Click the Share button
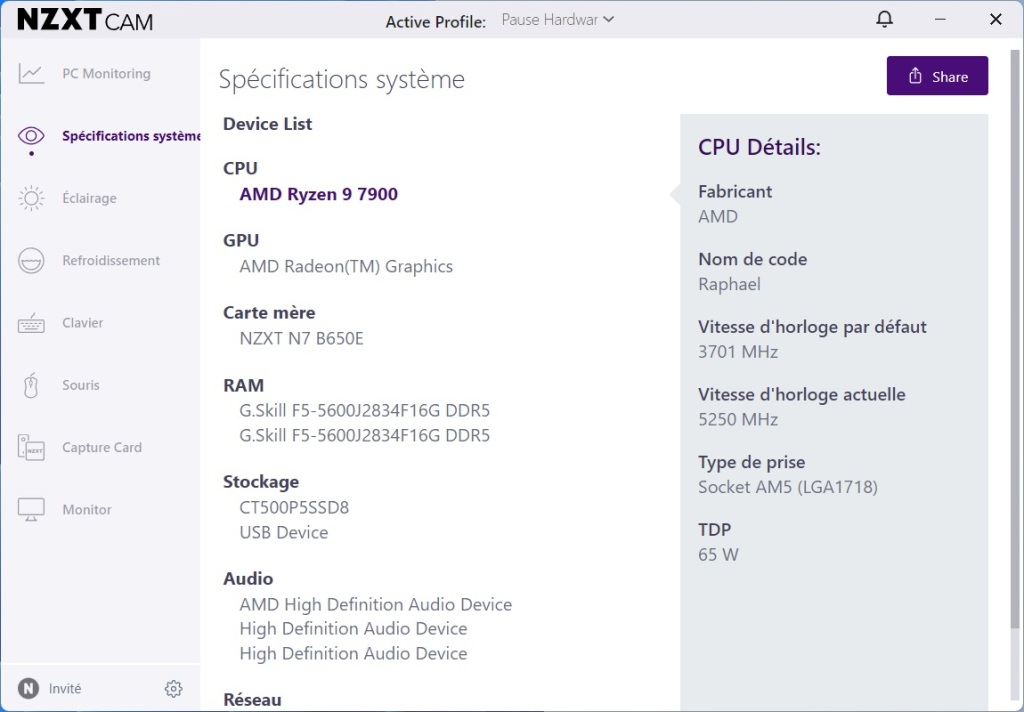This screenshot has width=1024, height=712. coord(937,75)
